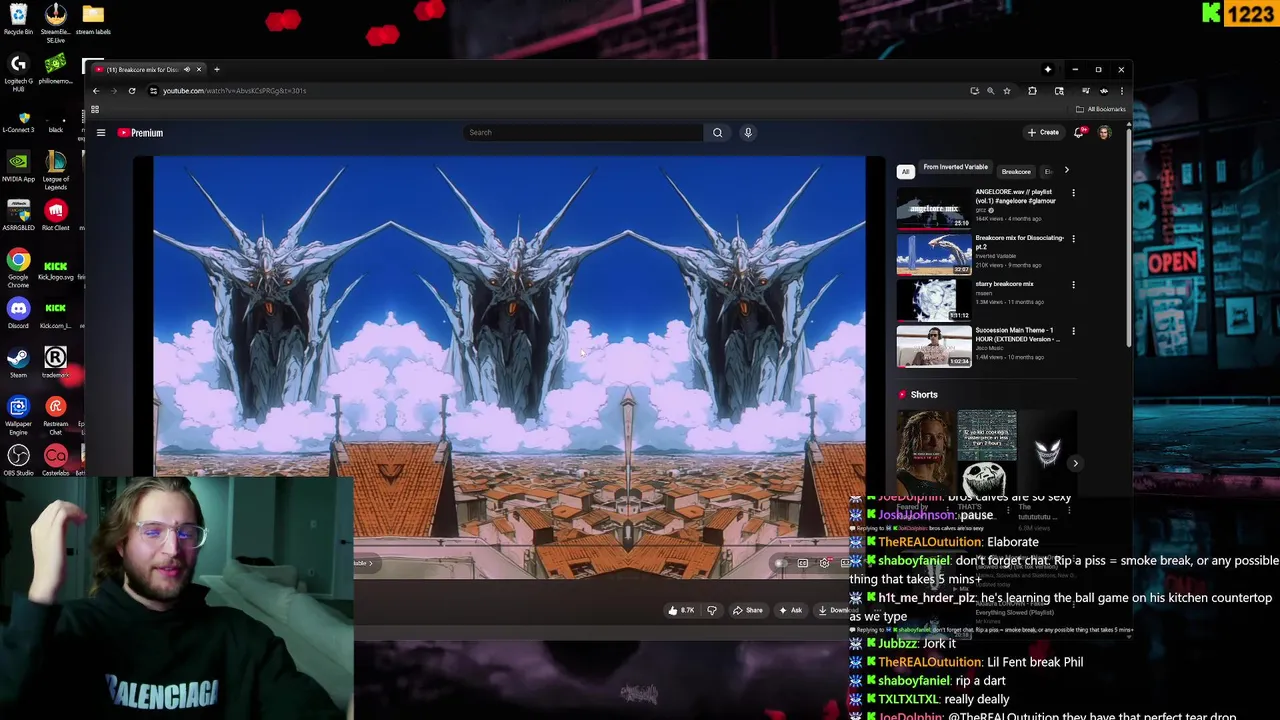Open options for ANGELCORE.wav video
This screenshot has width=1280, height=720.
pos(1073,193)
